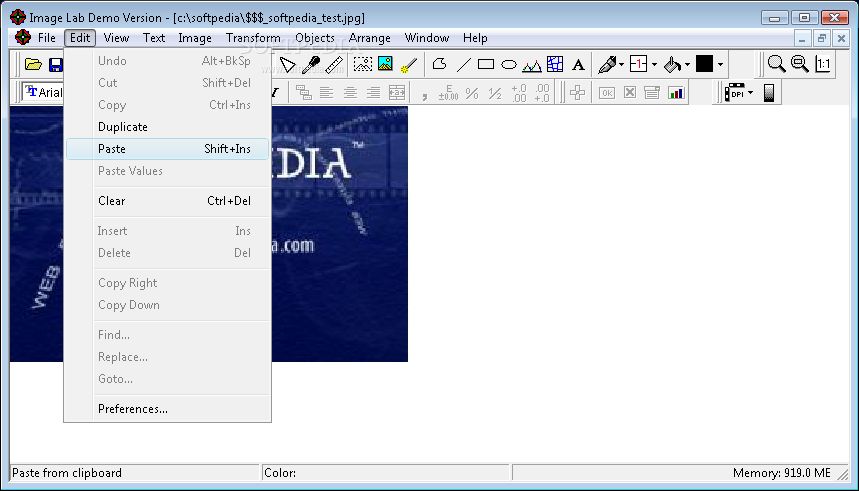Screen dimensions: 859x491
Task: Open the File menu
Action: [47, 38]
